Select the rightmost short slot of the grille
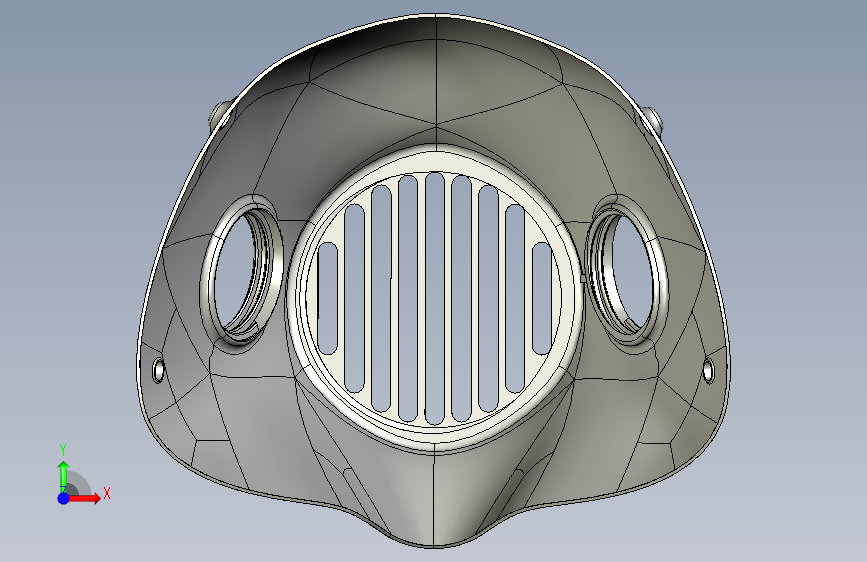 (x=542, y=298)
